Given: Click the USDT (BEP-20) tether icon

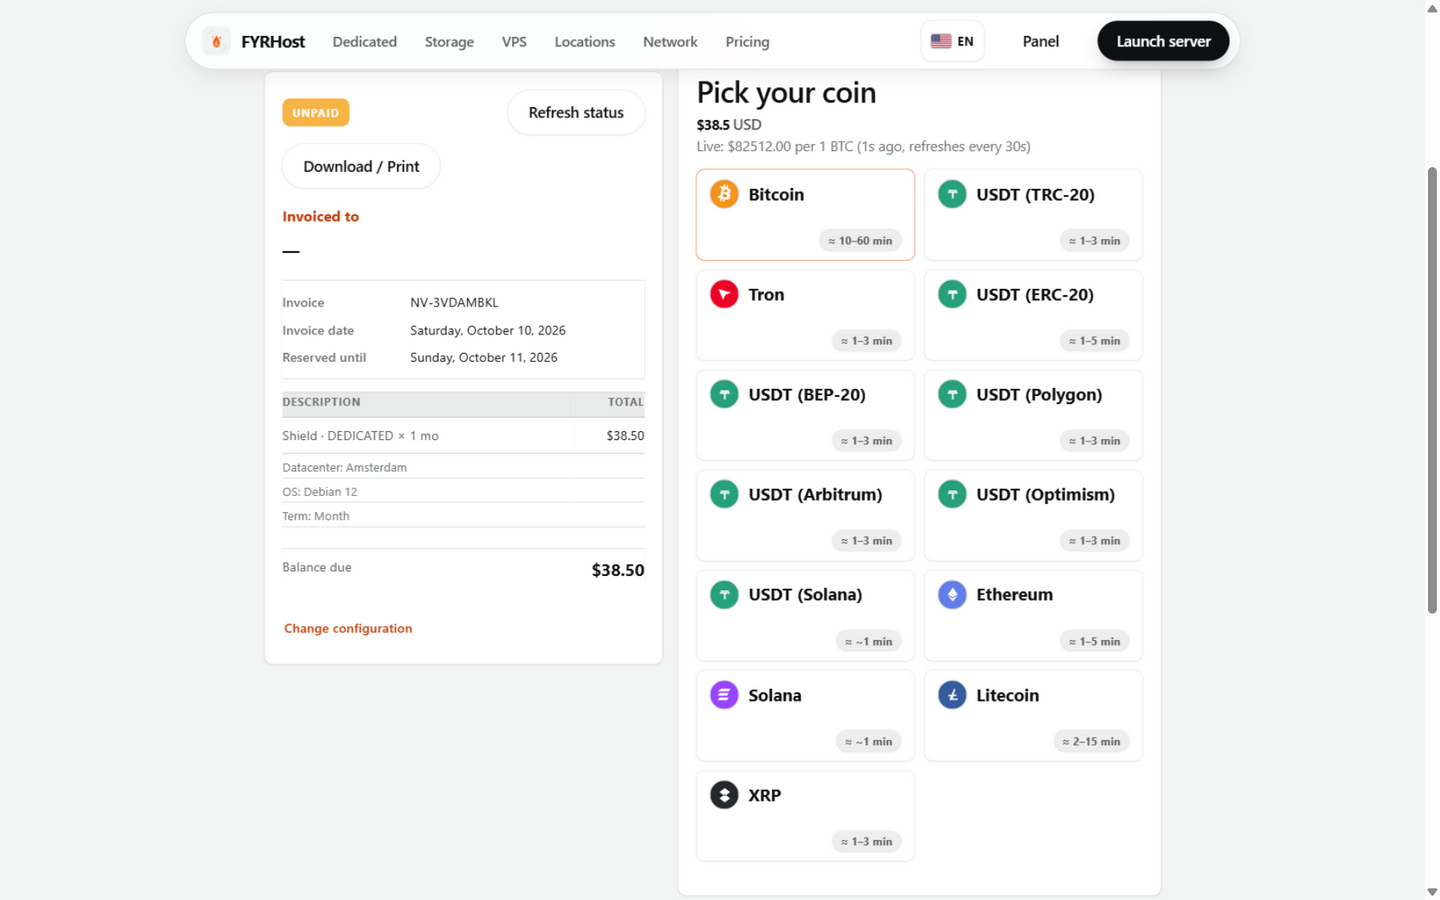Looking at the screenshot, I should 724,394.
